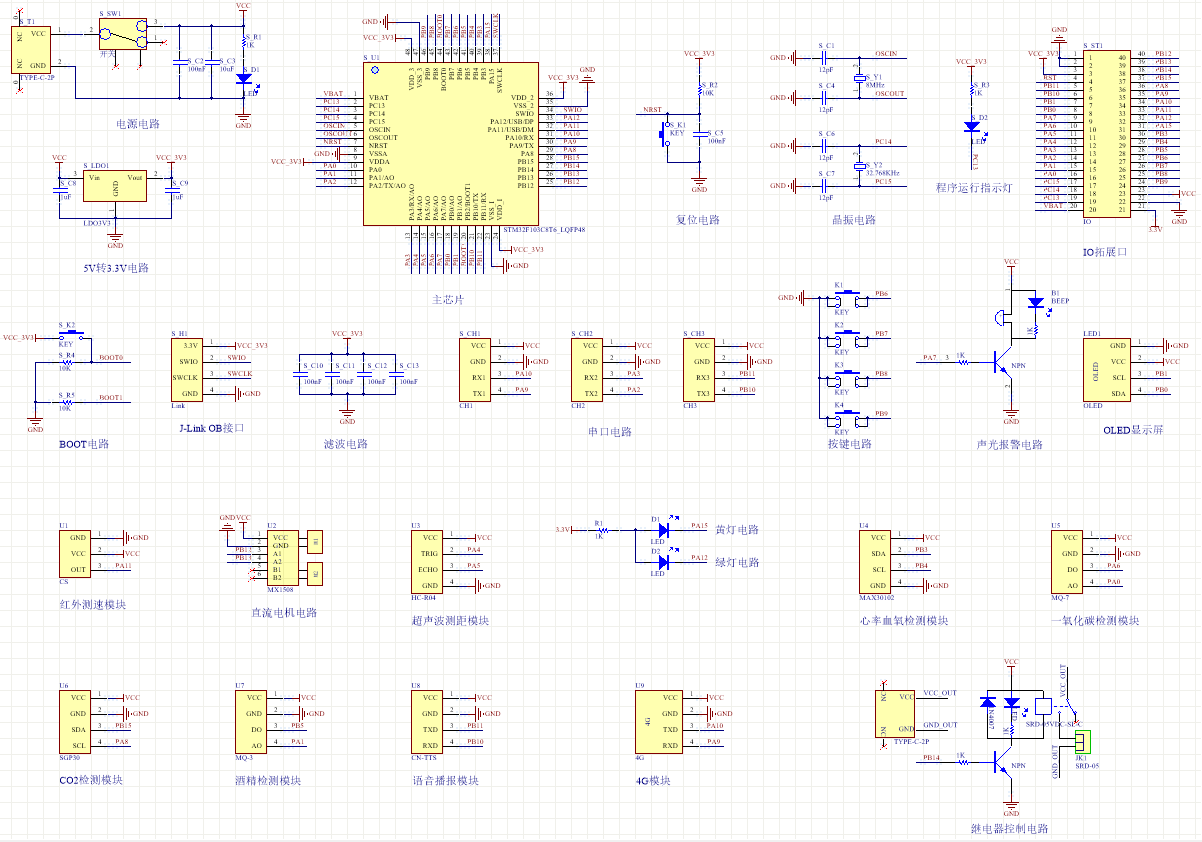This screenshot has width=1202, height=842.
Task: Select the J-Link OB接口 label text
Action: (211, 428)
